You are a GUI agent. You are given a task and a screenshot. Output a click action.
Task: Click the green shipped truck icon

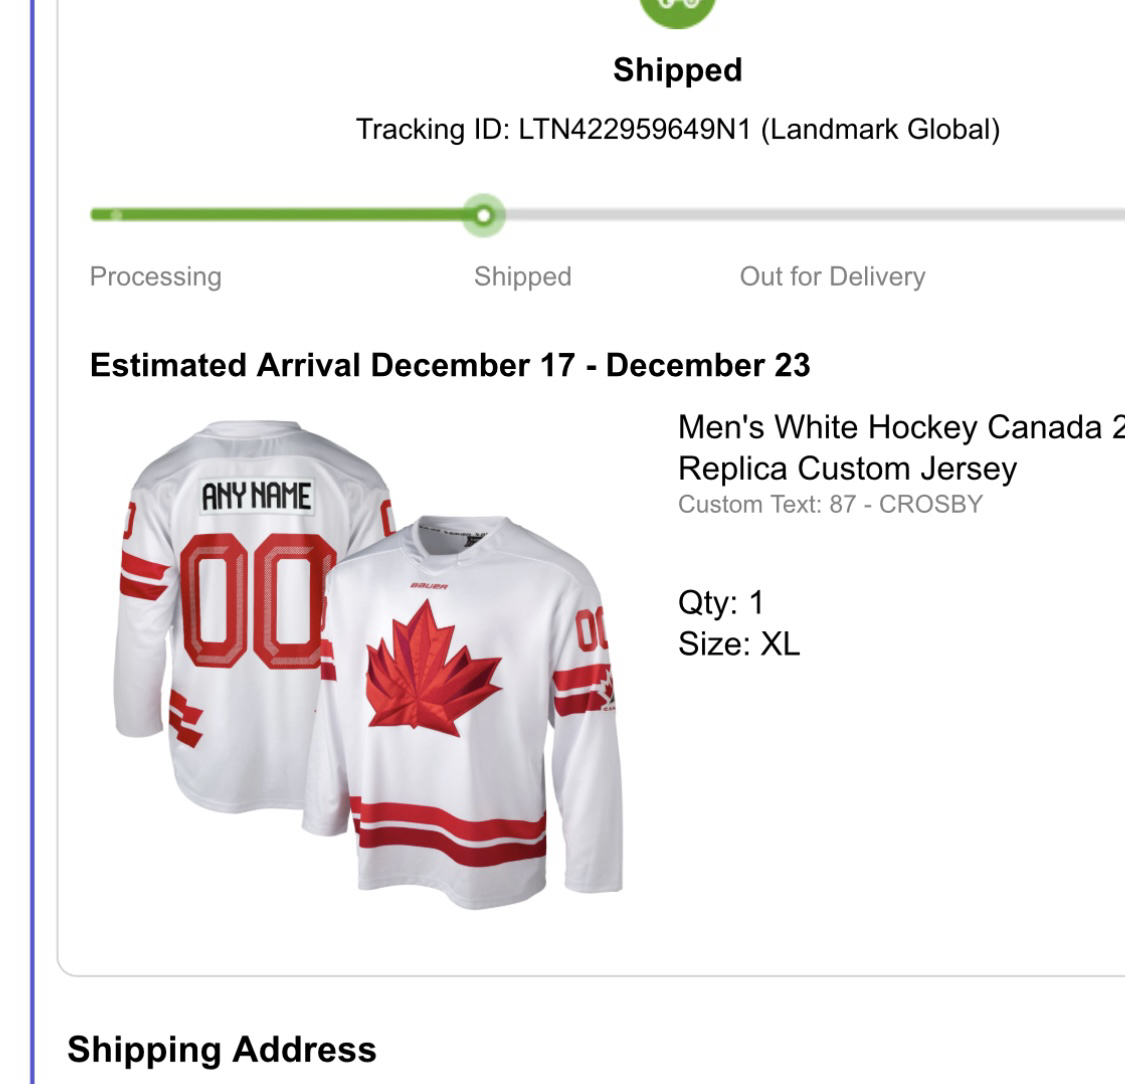(677, 8)
